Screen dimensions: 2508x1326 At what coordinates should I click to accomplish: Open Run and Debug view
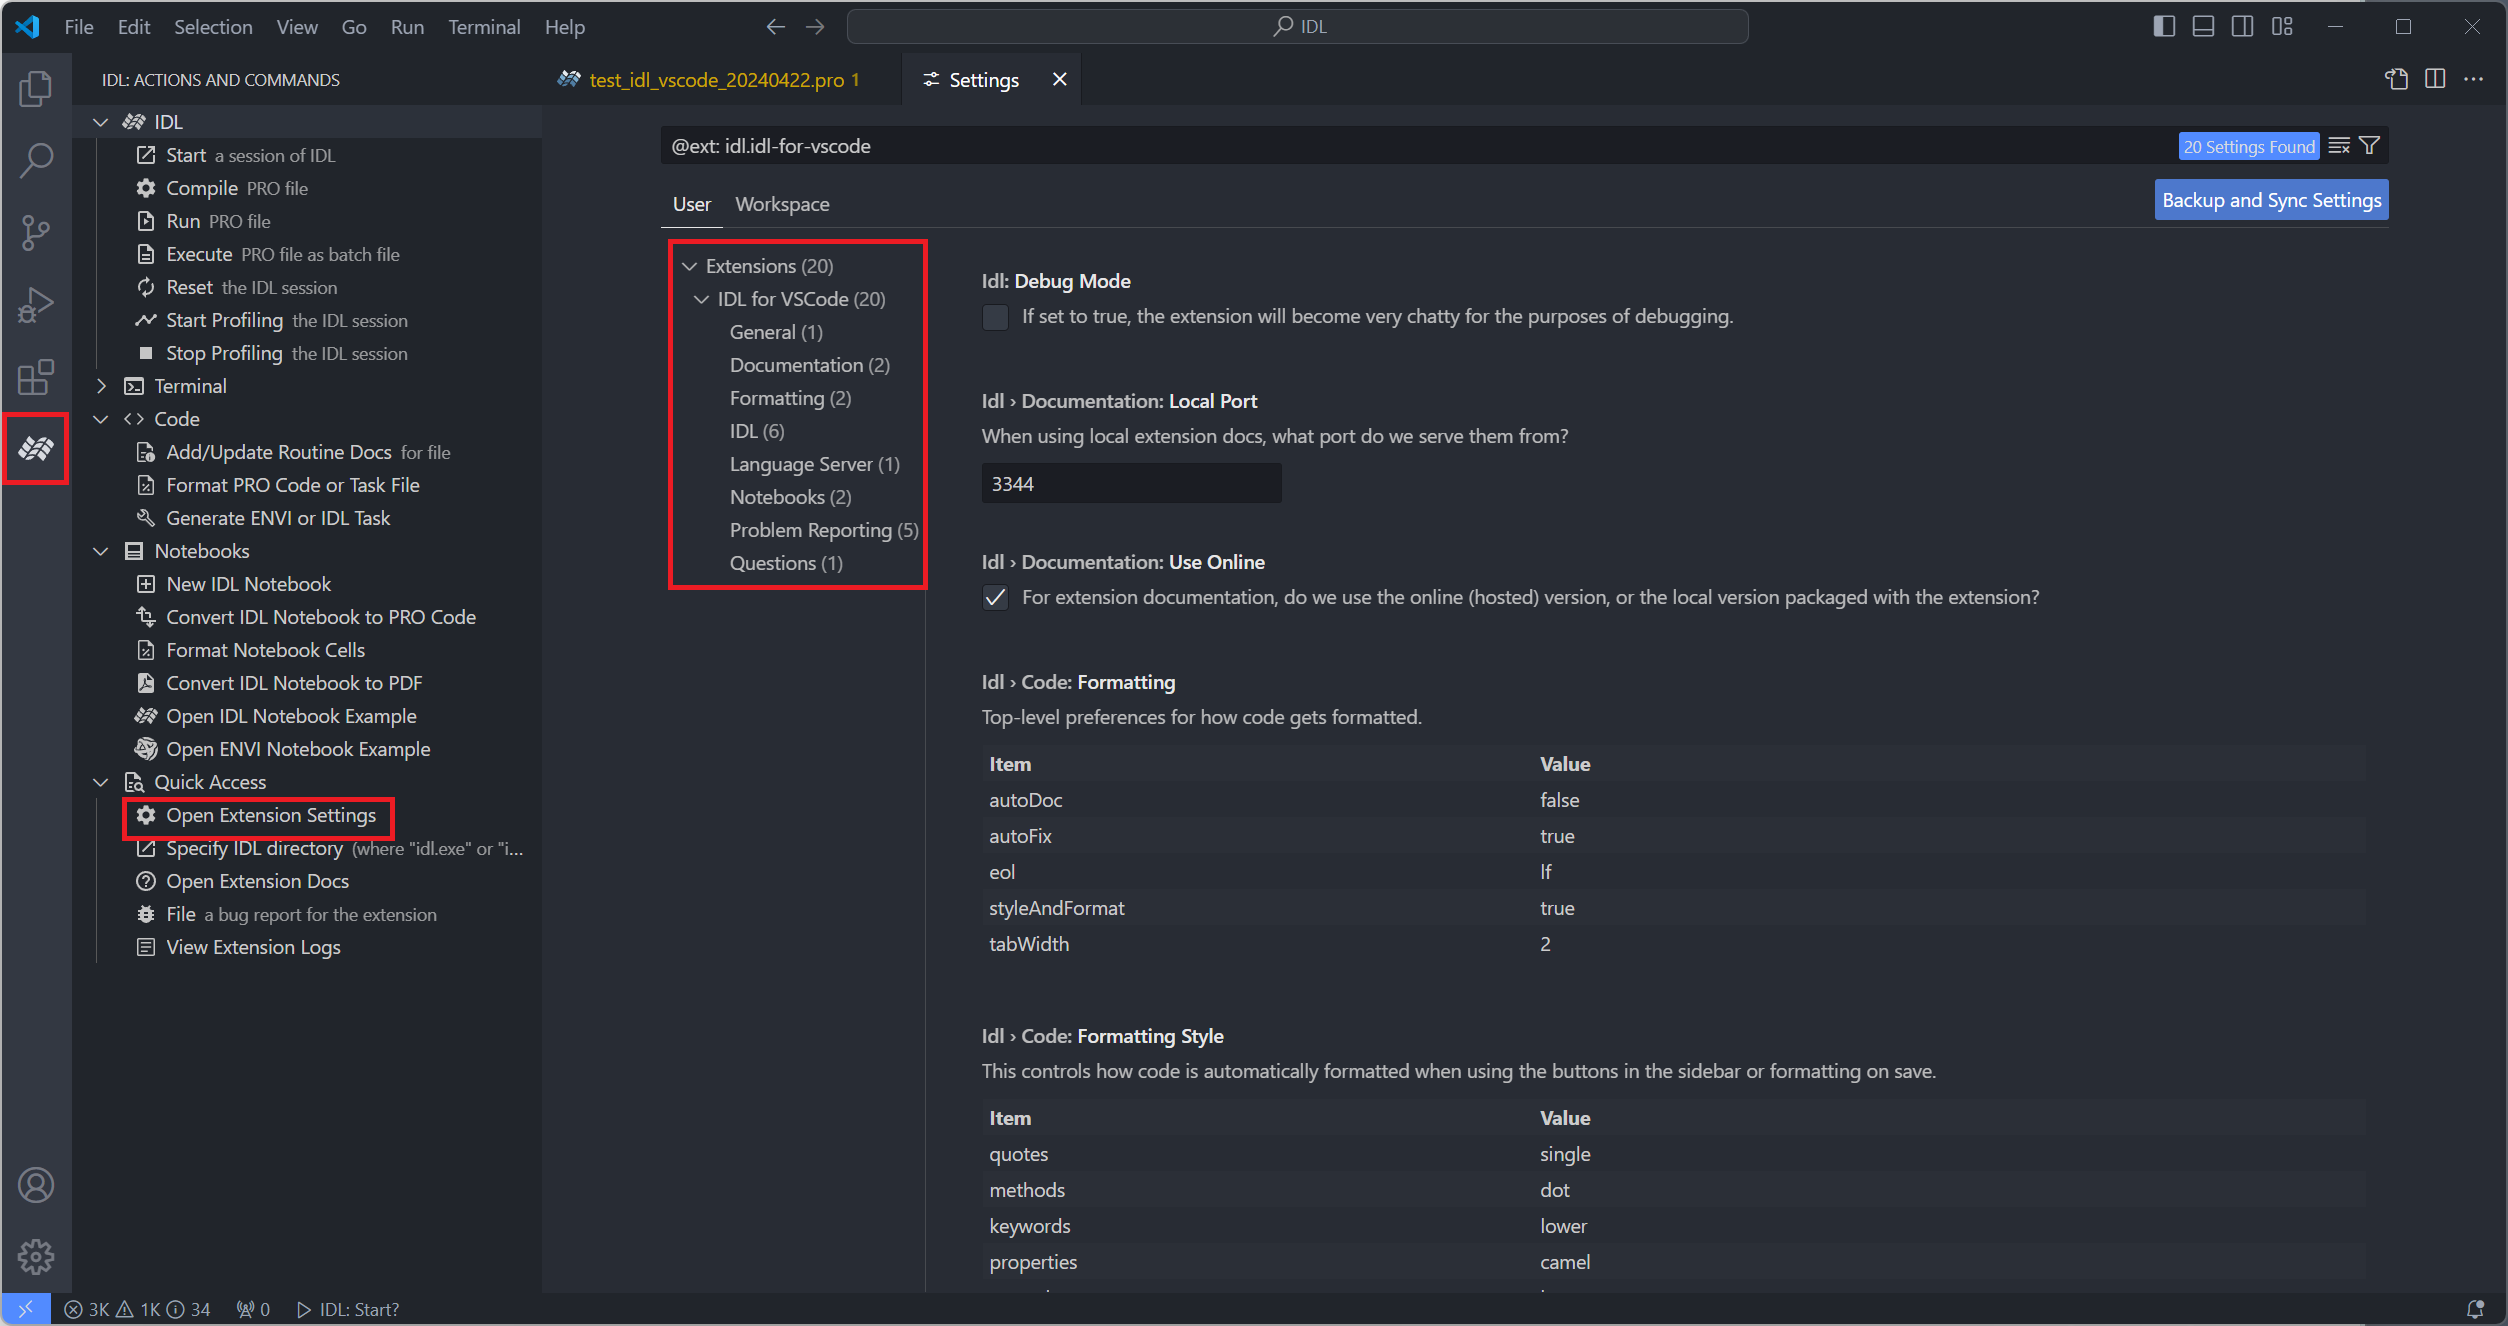point(36,305)
